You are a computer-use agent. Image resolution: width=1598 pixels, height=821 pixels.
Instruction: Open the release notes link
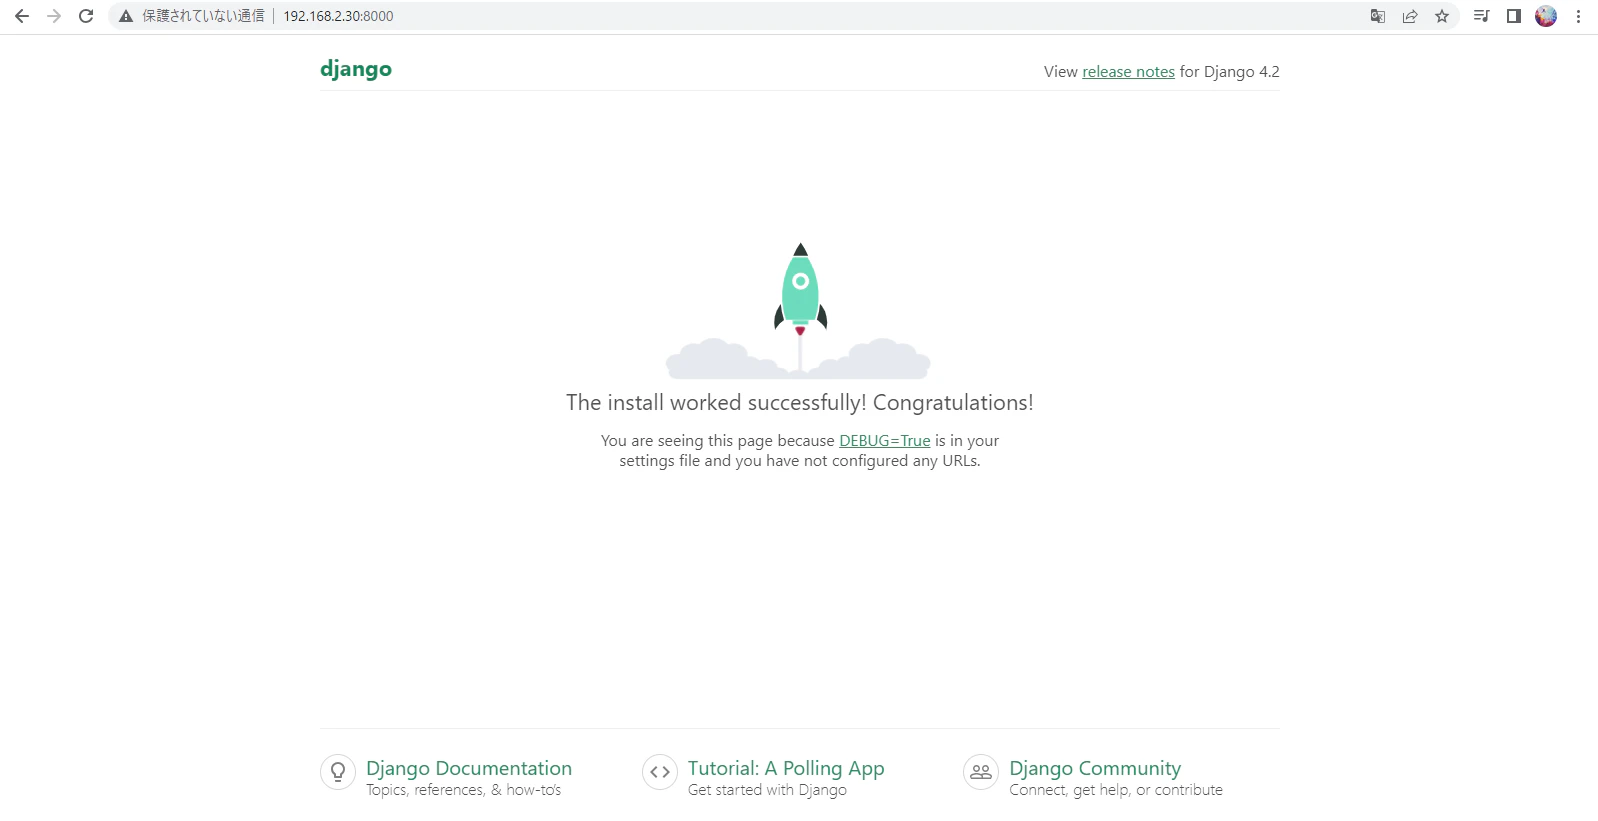coord(1128,72)
